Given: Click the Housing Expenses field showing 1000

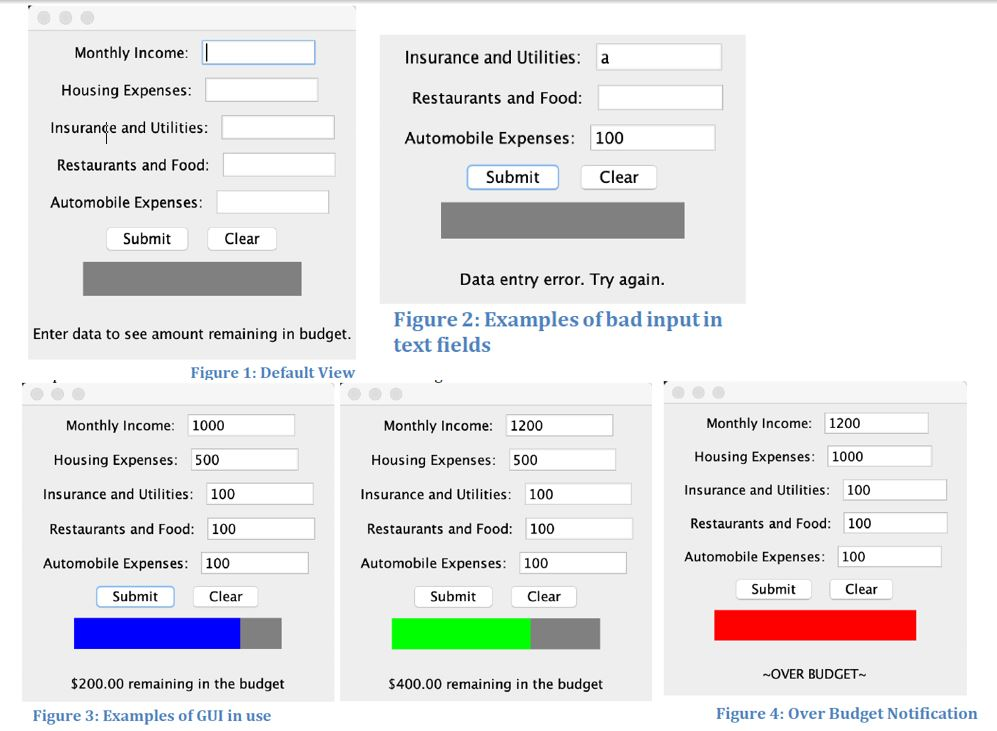Looking at the screenshot, I should tap(879, 456).
